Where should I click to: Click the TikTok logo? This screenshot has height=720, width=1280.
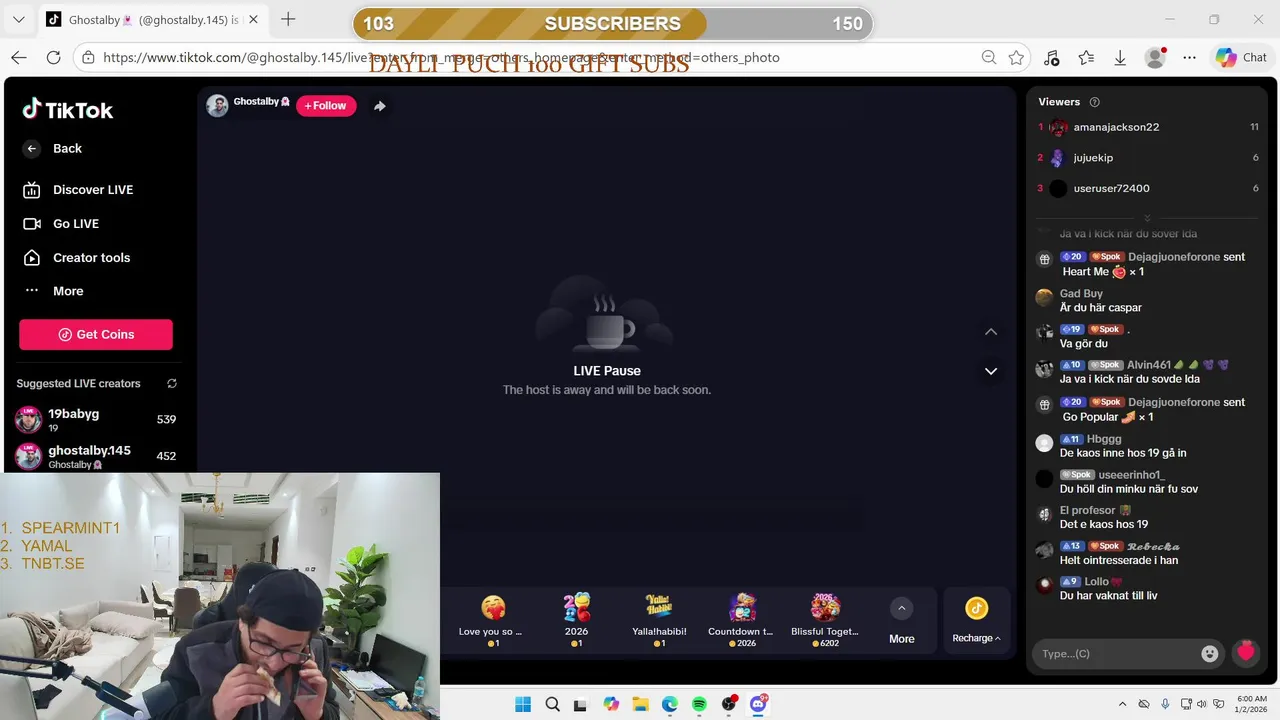point(68,110)
